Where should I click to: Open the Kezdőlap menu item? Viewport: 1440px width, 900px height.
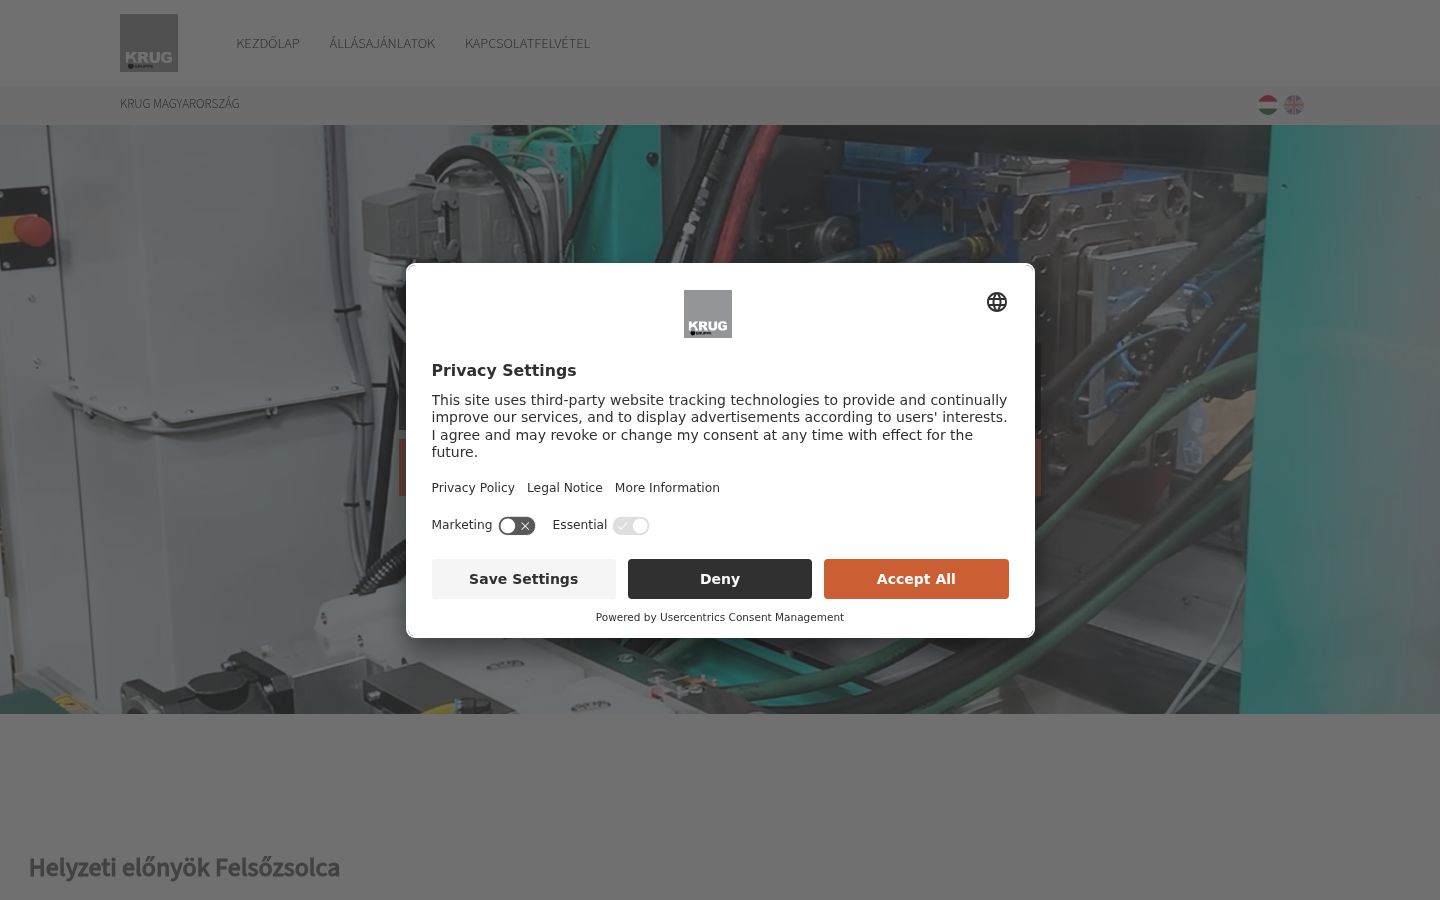pos(268,43)
